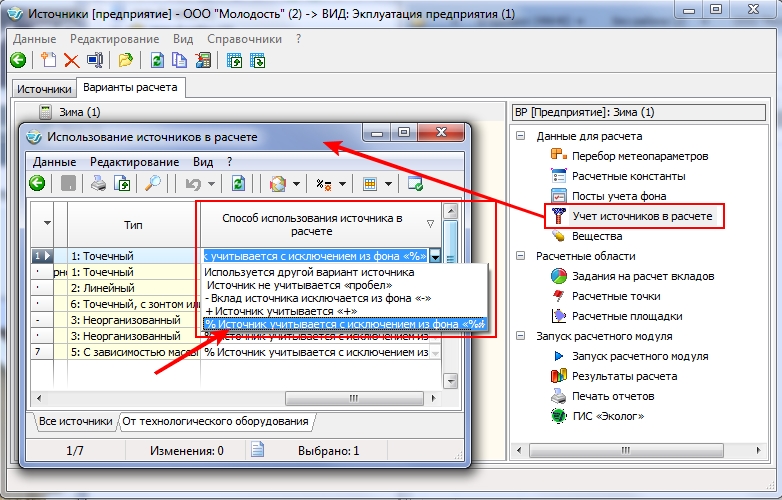Click the print icon in the dialog toolbar
This screenshot has width=782, height=500.
click(98, 183)
